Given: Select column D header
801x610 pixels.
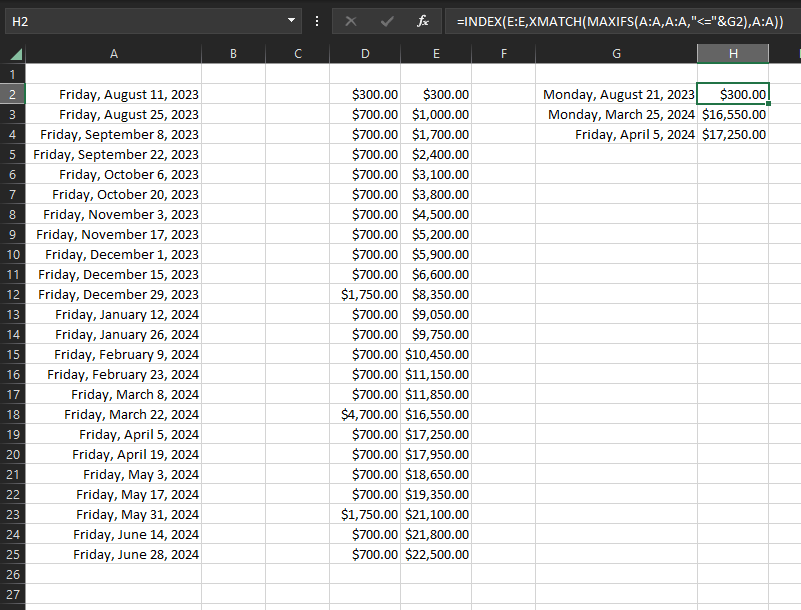Looking at the screenshot, I should (365, 54).
